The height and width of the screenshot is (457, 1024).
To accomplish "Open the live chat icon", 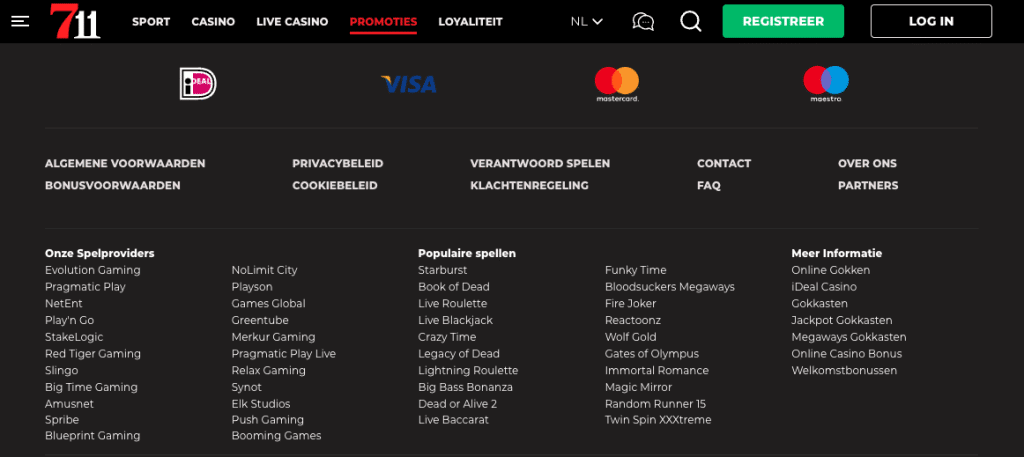I will click(x=643, y=22).
